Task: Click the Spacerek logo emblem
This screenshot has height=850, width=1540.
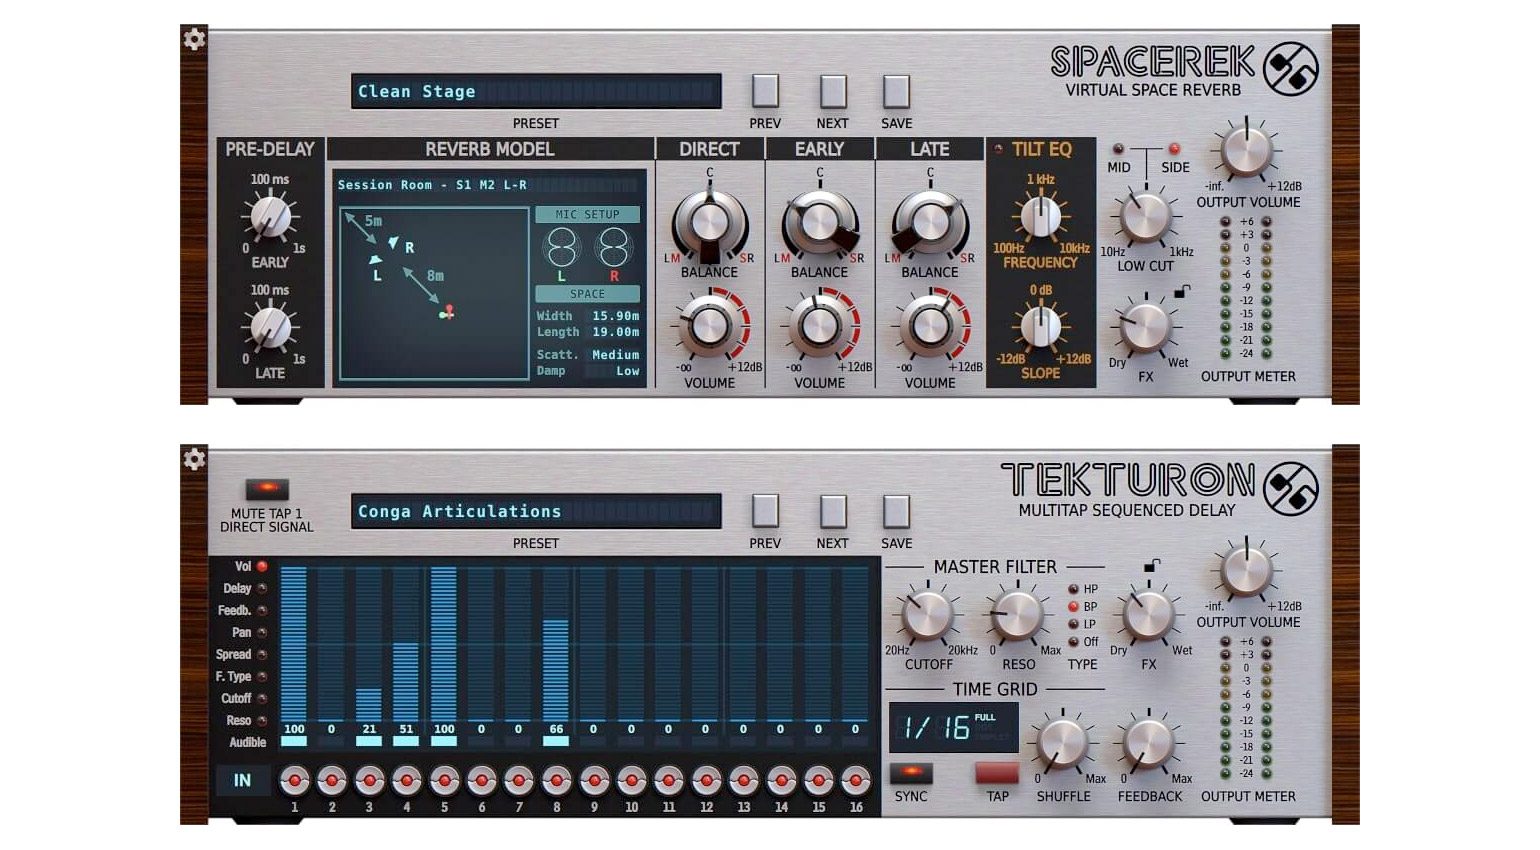Action: 1290,69
